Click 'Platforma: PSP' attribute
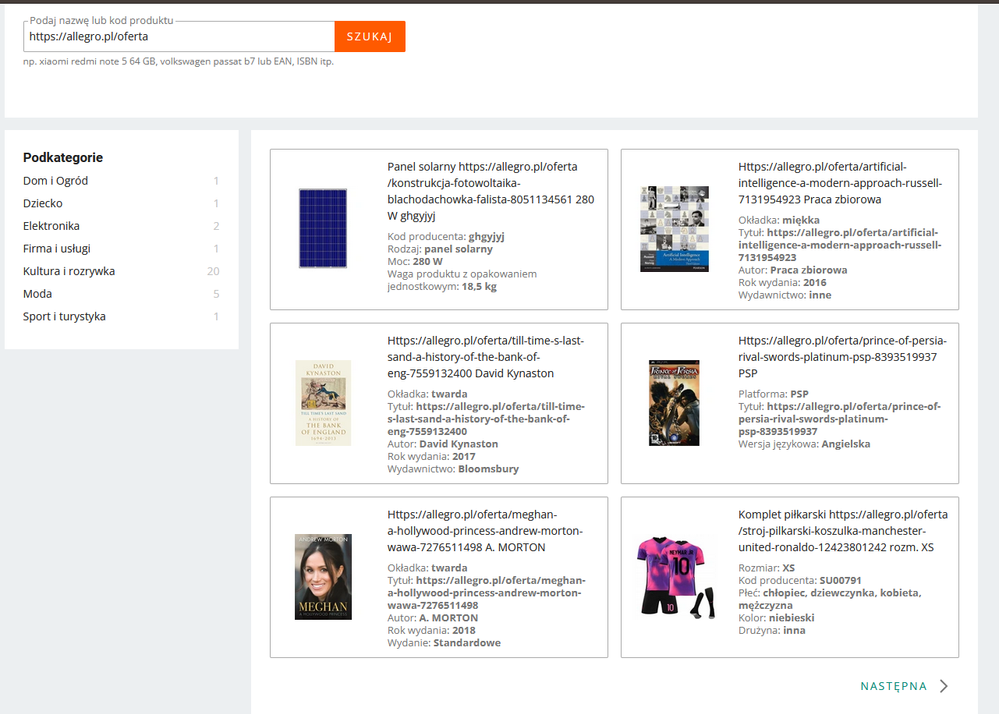The image size is (999, 714). (x=773, y=394)
